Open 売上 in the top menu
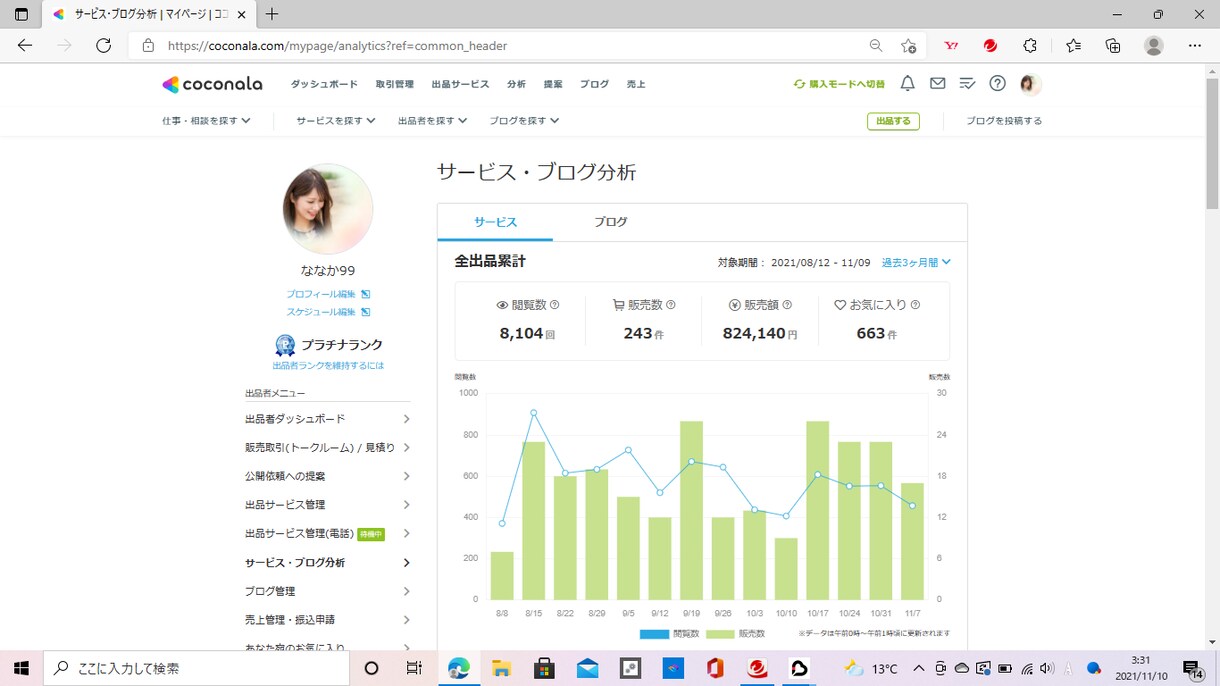1220x686 pixels. tap(636, 84)
